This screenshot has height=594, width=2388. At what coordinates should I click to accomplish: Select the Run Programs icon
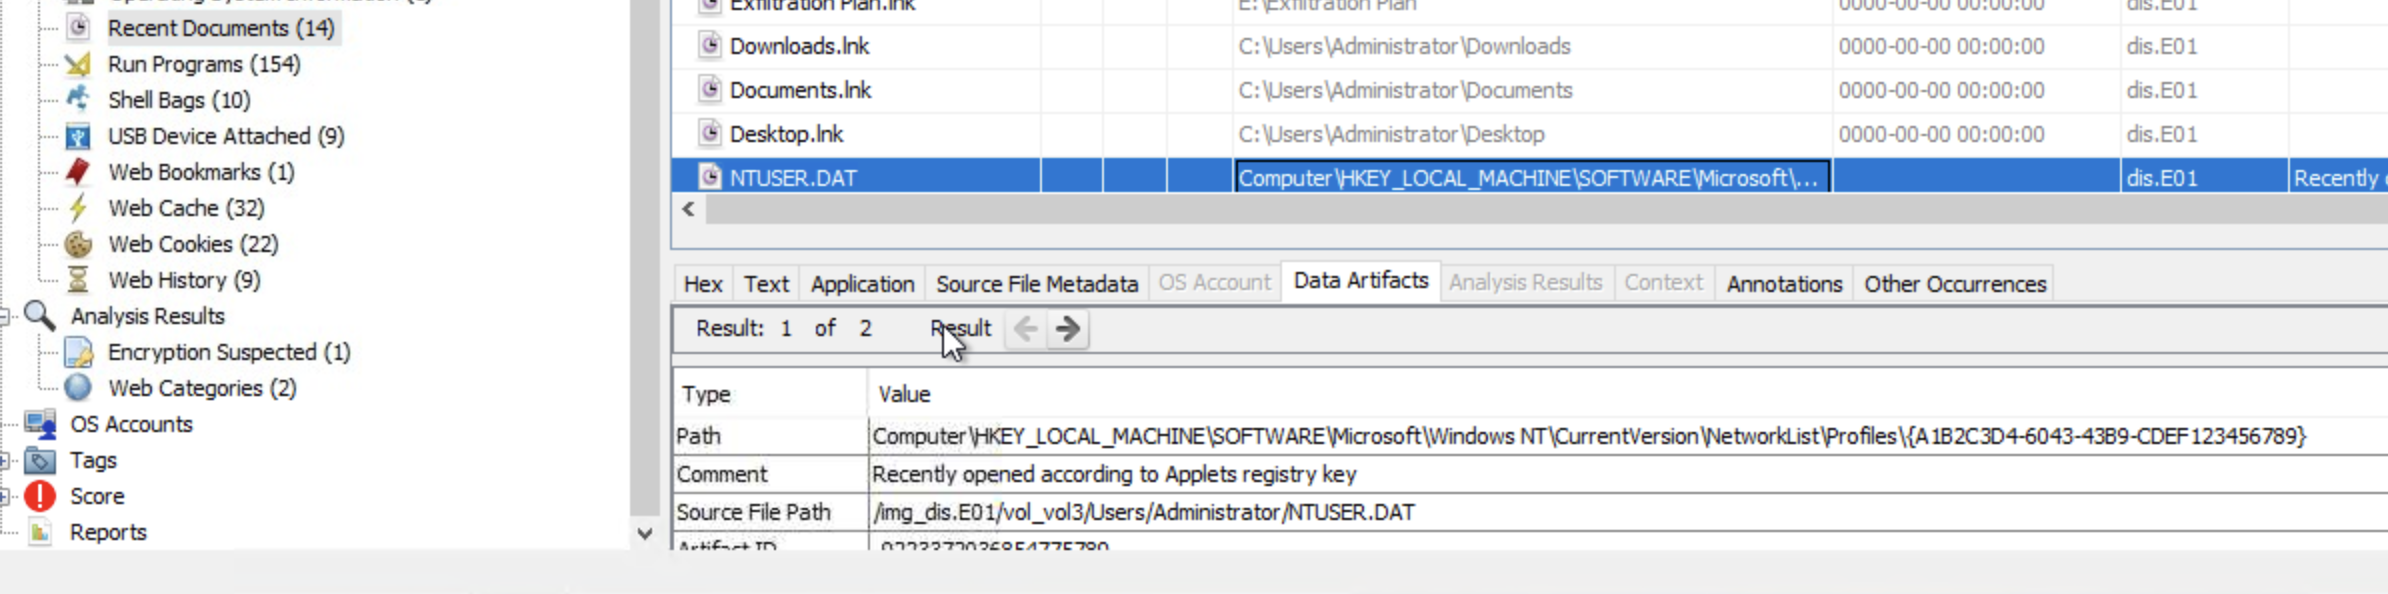78,64
